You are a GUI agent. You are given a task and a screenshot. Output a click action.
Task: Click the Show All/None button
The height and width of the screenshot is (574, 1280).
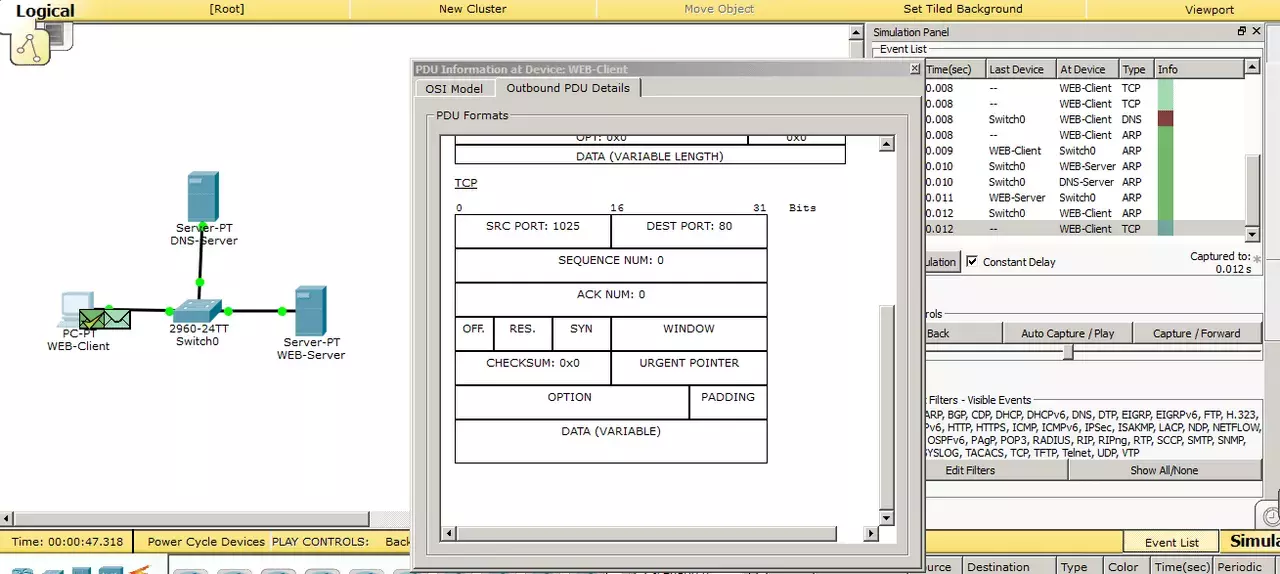click(x=1164, y=470)
